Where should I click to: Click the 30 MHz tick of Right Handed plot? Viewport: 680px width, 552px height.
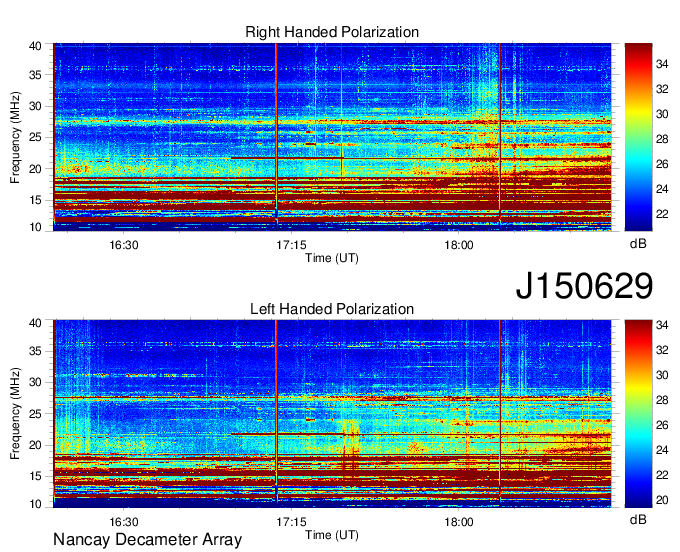[x=35, y=106]
